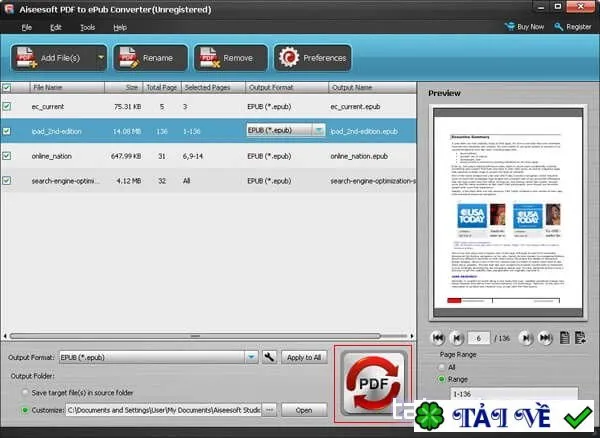Click the current page number field
This screenshot has width=600, height=438.
click(x=478, y=338)
